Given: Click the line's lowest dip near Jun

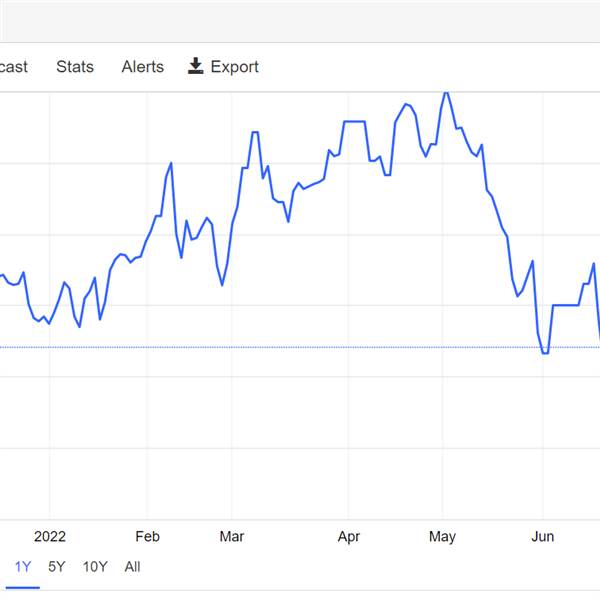Looking at the screenshot, I should [545, 353].
